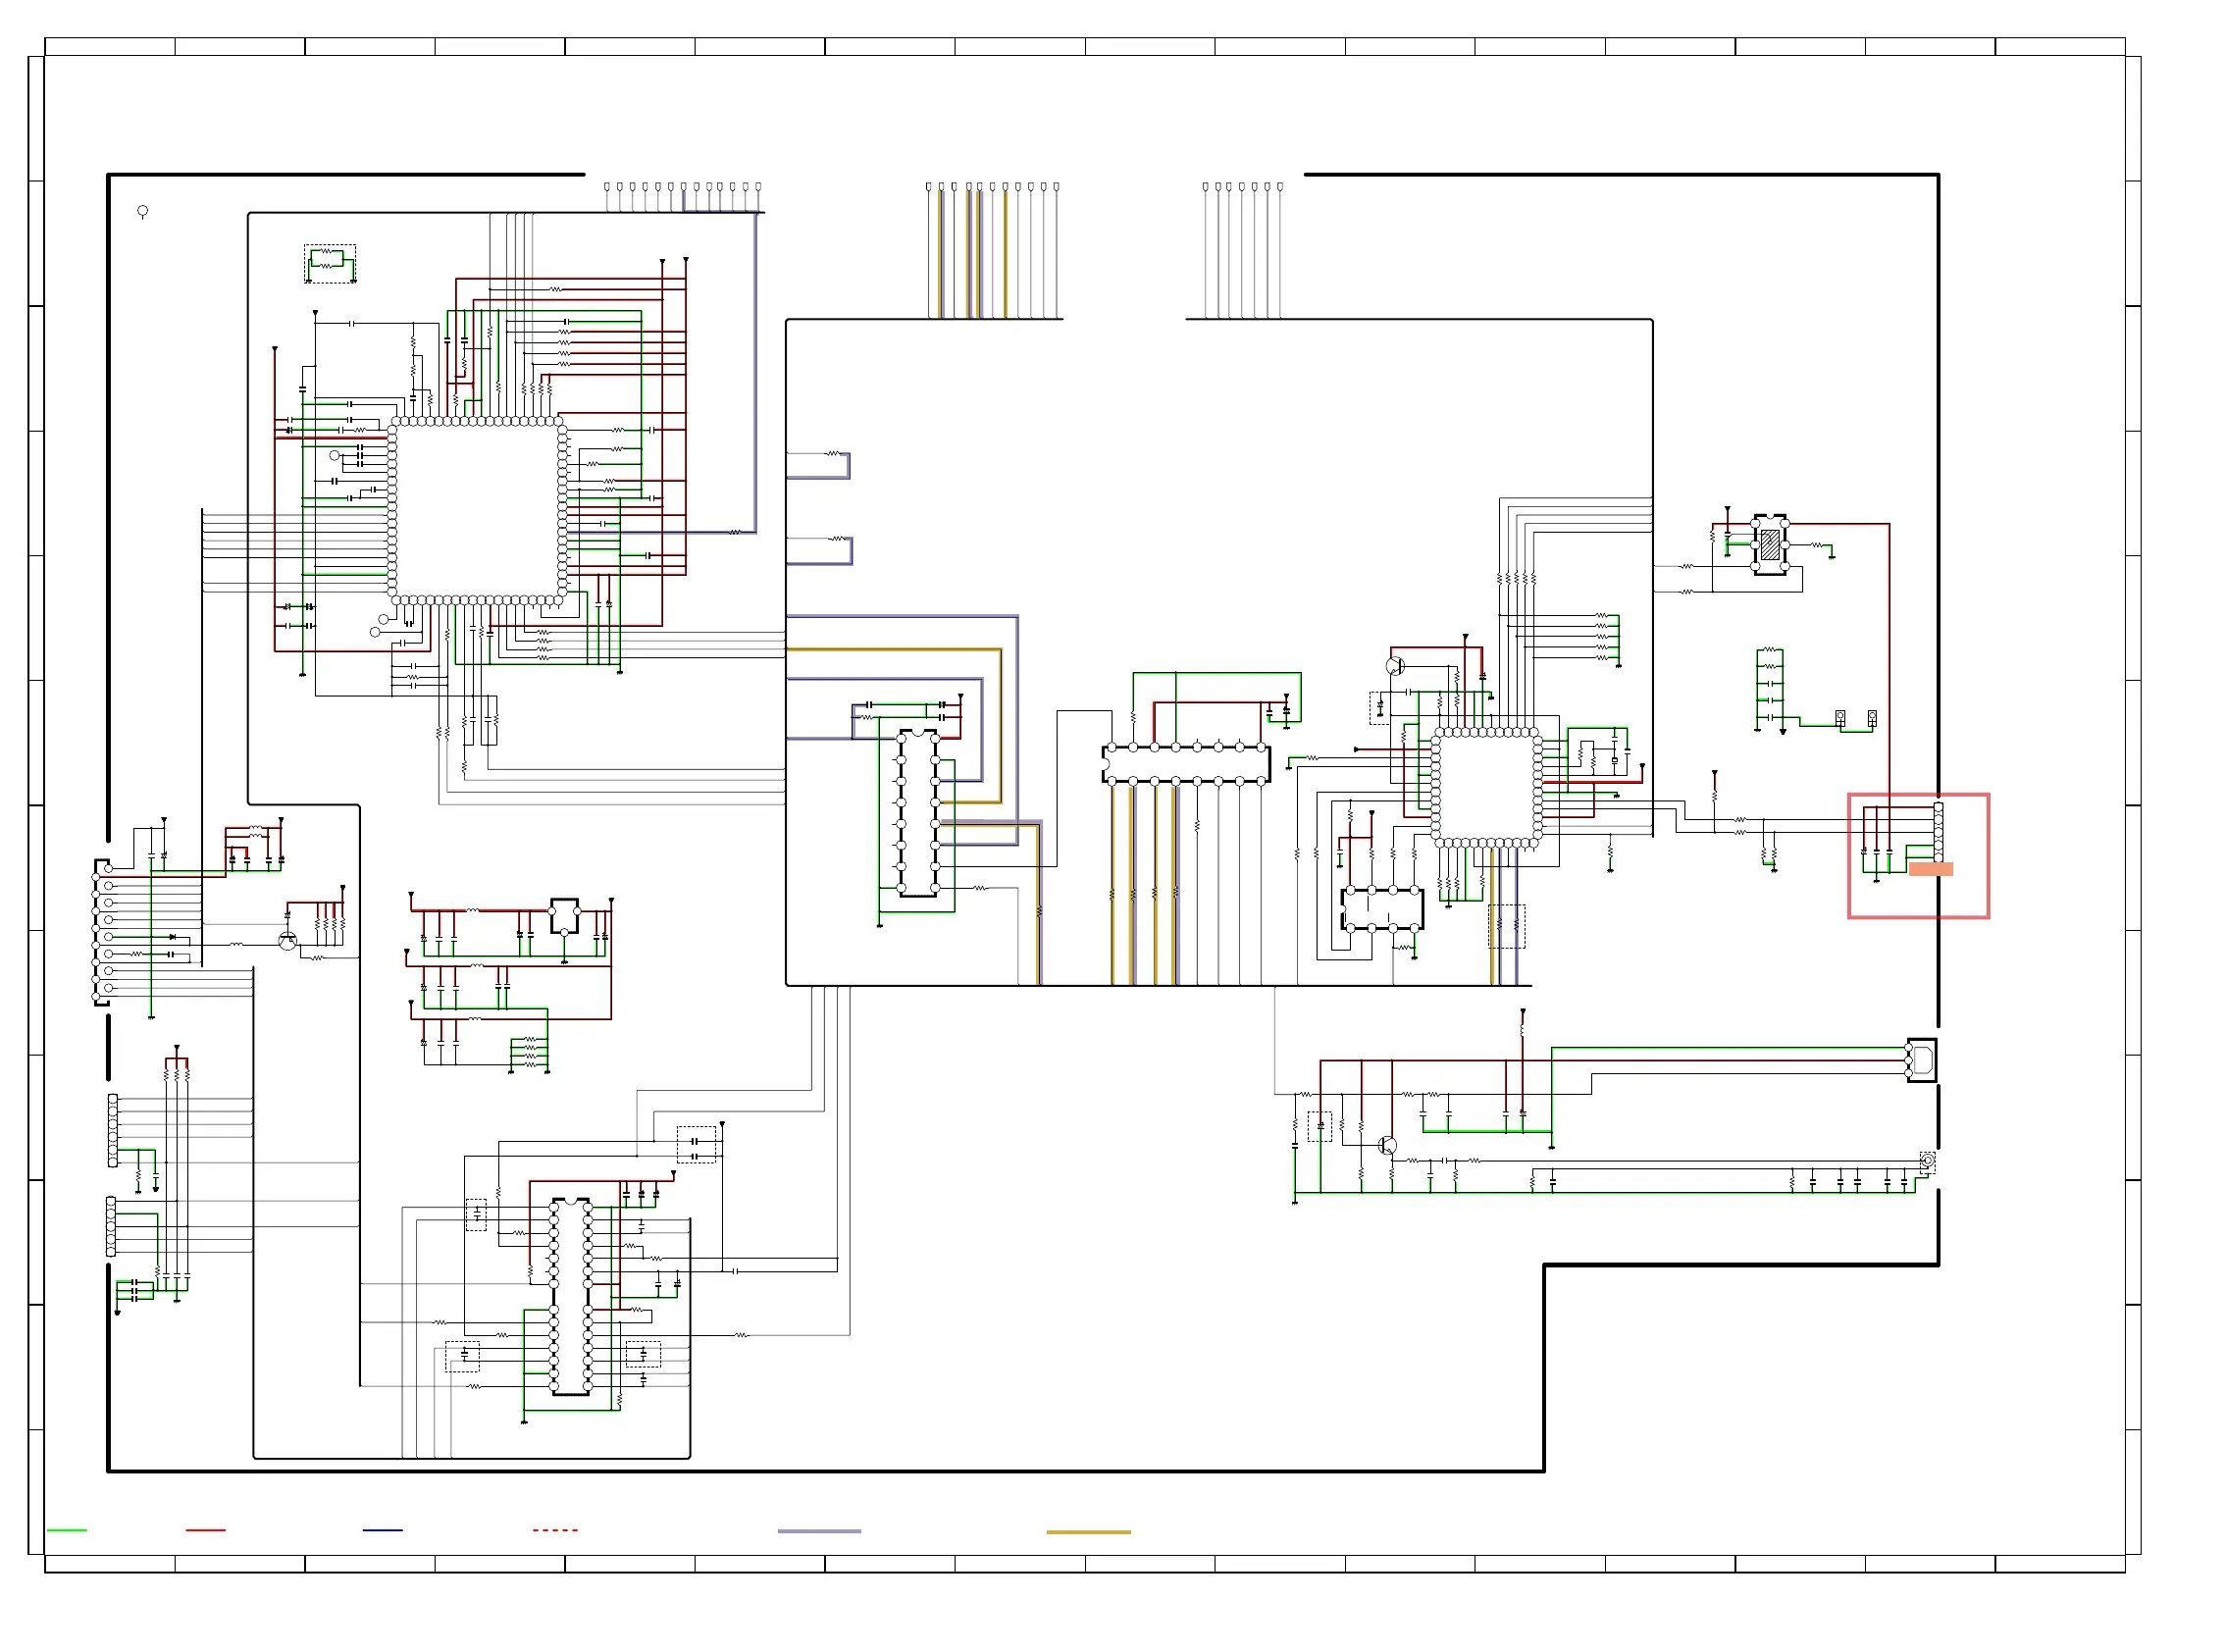Click the green line legend swatch
Viewport: 2225px width, 1652px height.
67,1530
